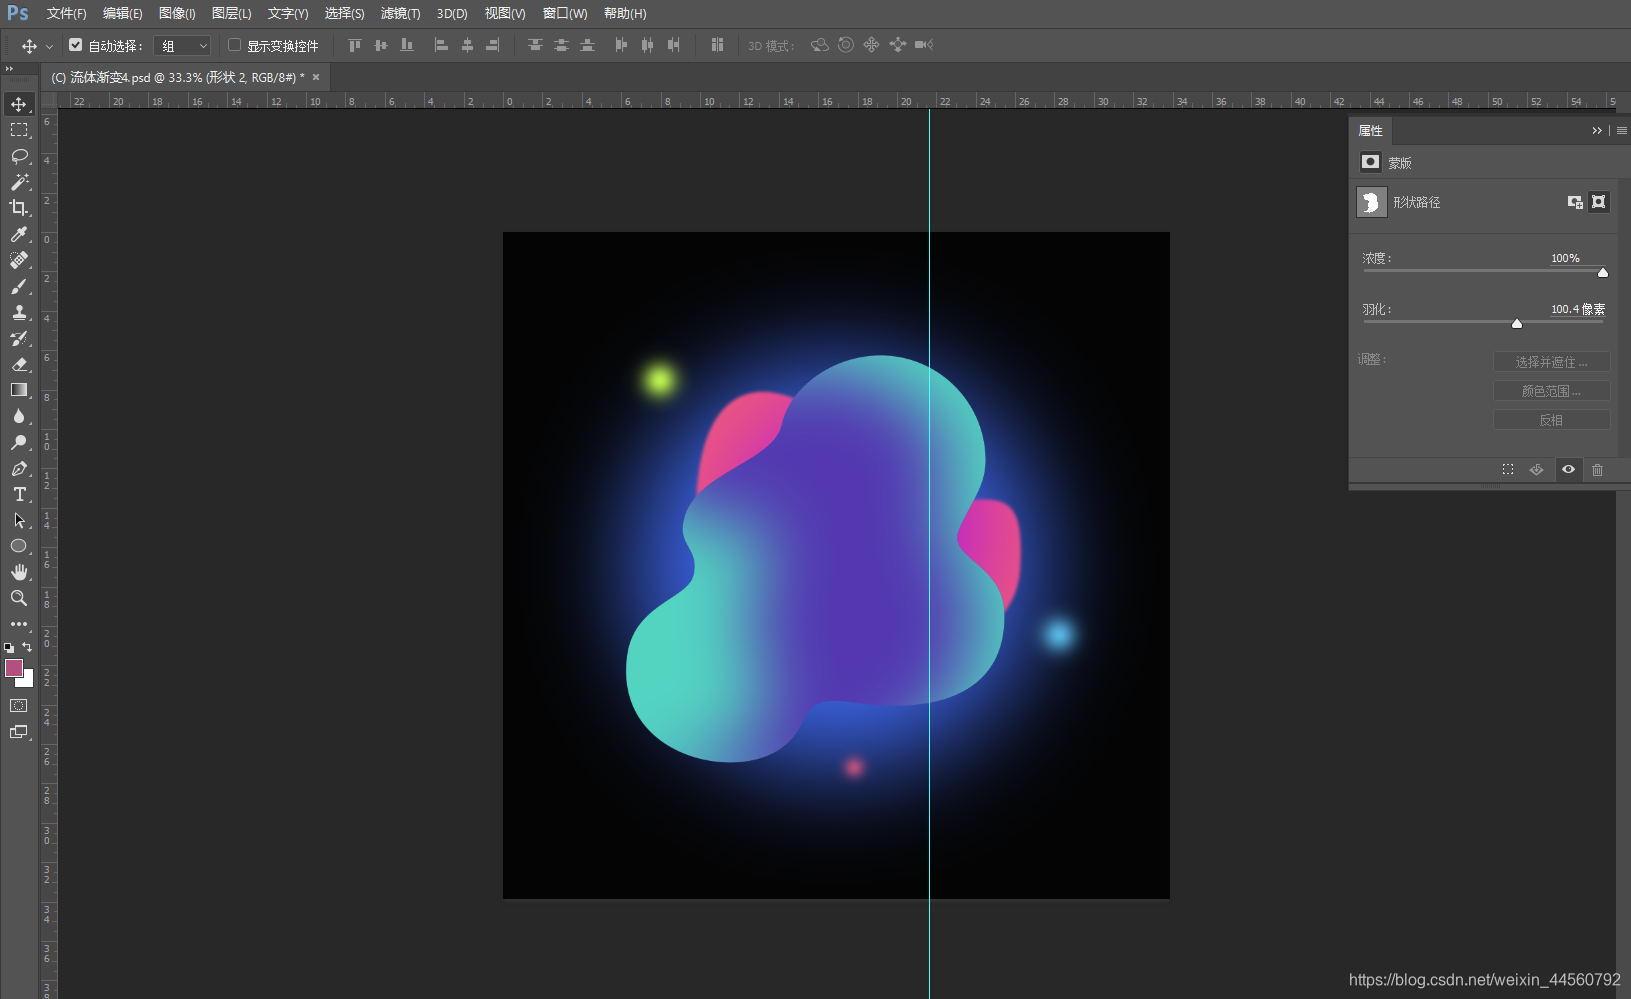Screen dimensions: 1631x999
Task: Enable the 显示变换控件 checkbox
Action: (234, 45)
